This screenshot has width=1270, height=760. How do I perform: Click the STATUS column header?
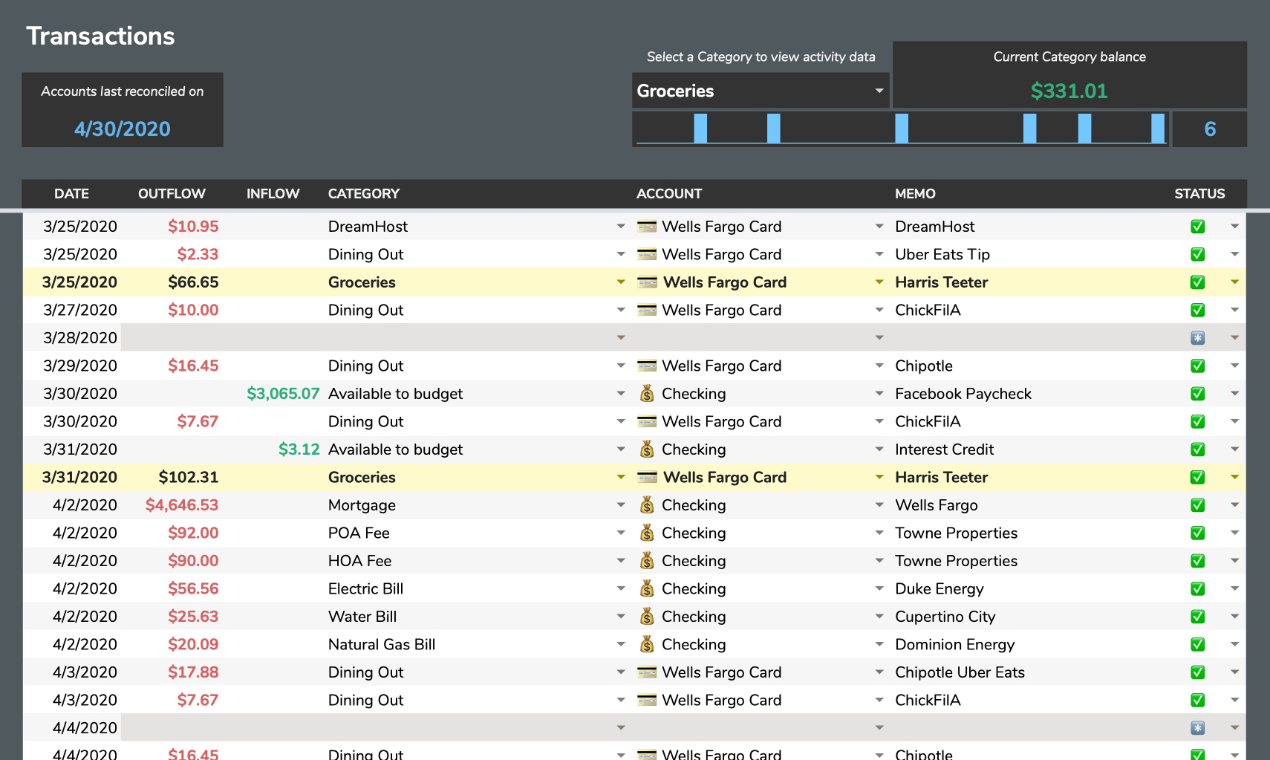pyautogui.click(x=1200, y=194)
